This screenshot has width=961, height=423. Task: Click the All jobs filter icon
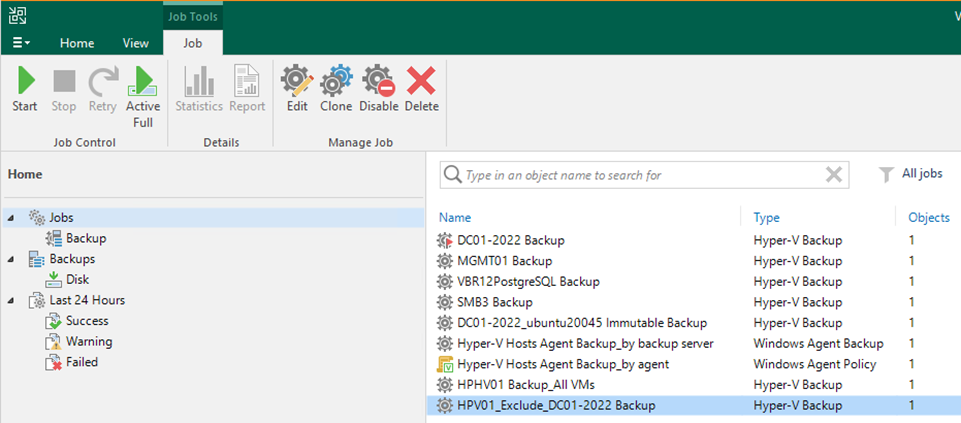point(886,174)
